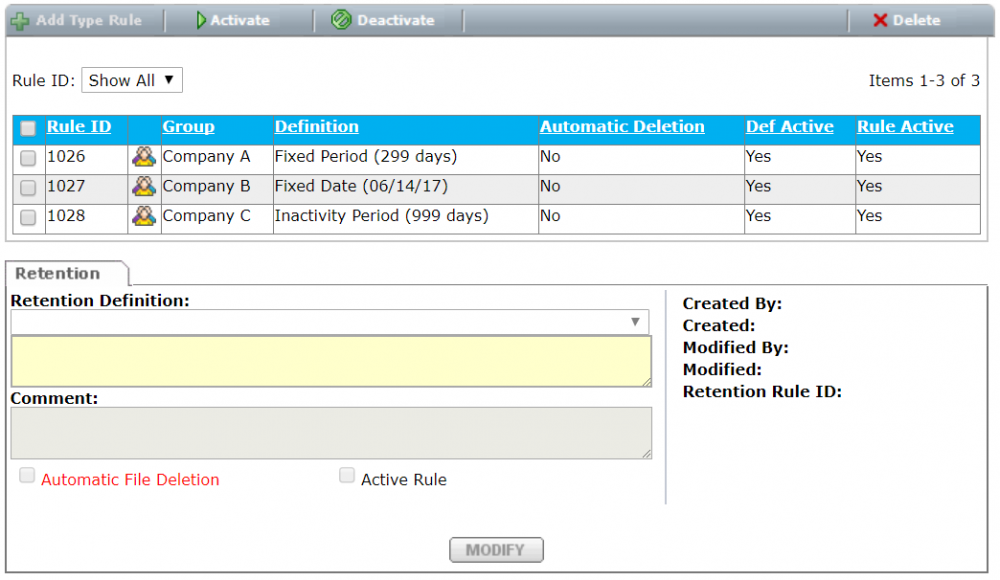1000x580 pixels.
Task: Select the rule 1027 row checkbox
Action: point(28,188)
